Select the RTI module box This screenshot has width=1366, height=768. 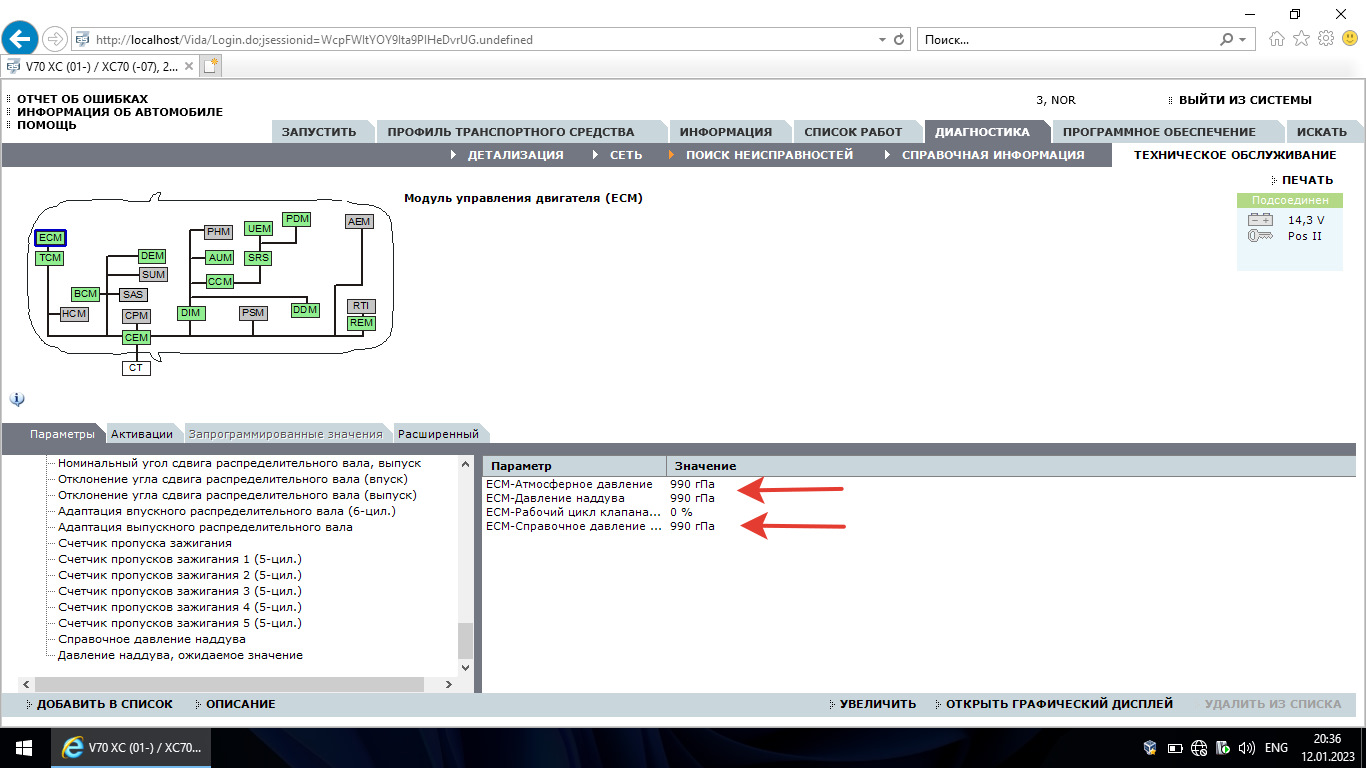pos(361,306)
